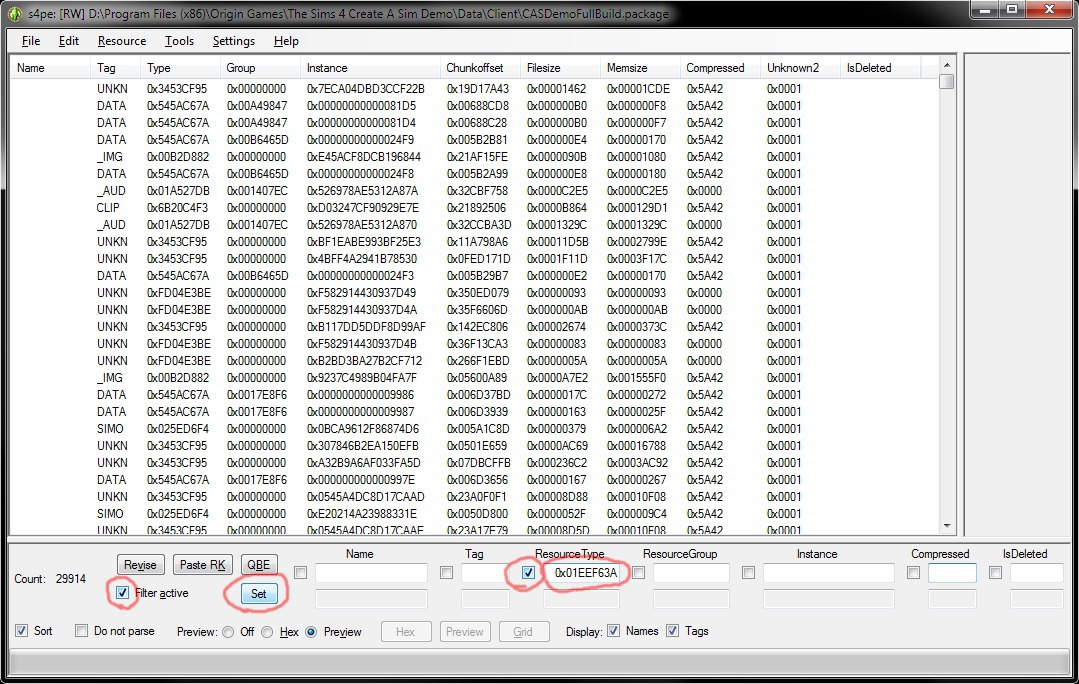Screen dimensions: 1079x684
Task: Select the CLIP row with type 0x6B20C4F3
Action: [x=475, y=208]
